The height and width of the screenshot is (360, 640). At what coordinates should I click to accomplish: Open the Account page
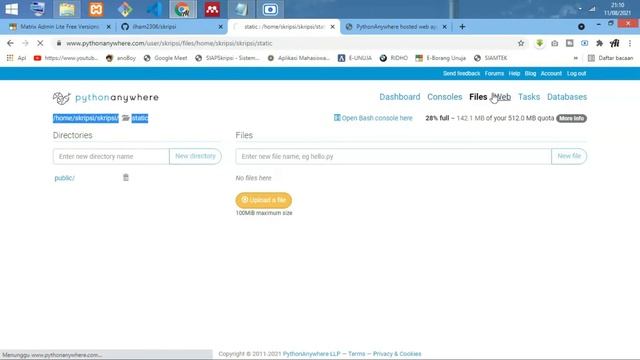(x=551, y=73)
